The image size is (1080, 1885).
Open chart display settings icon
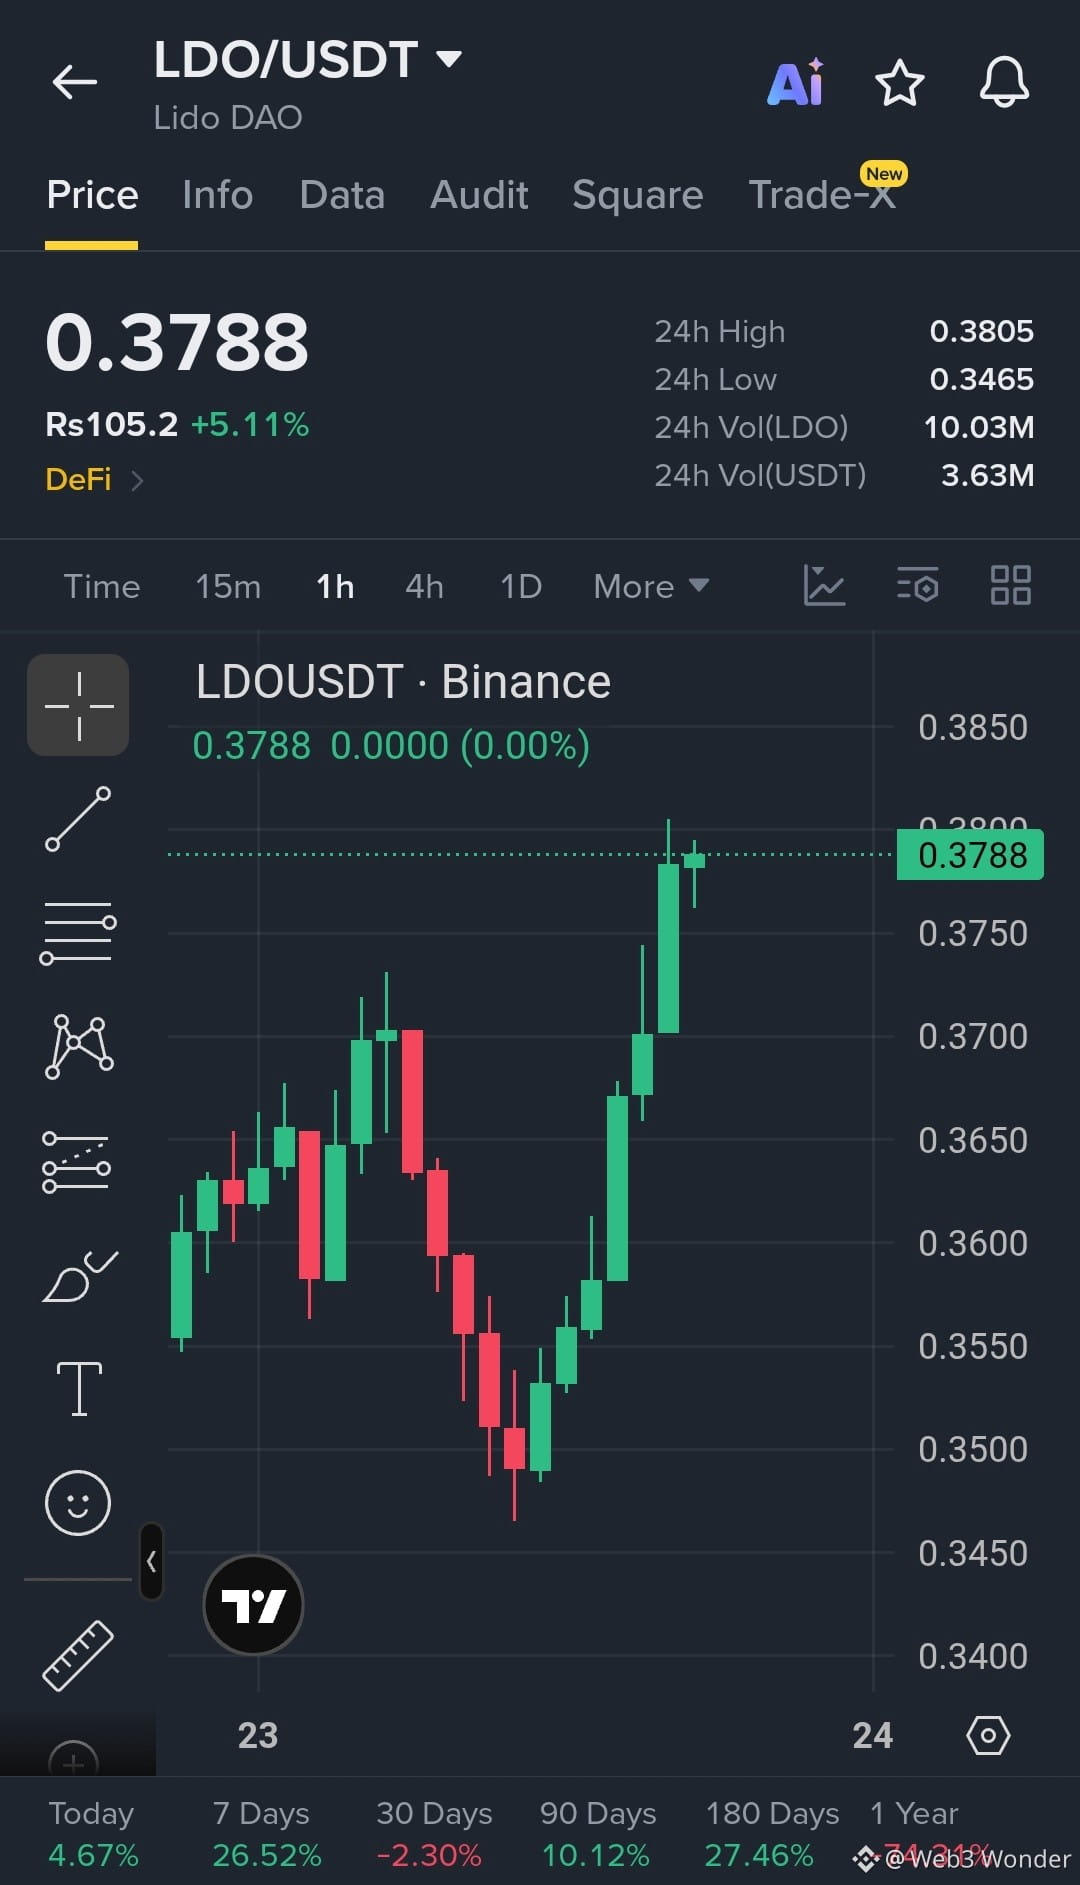[x=917, y=585]
